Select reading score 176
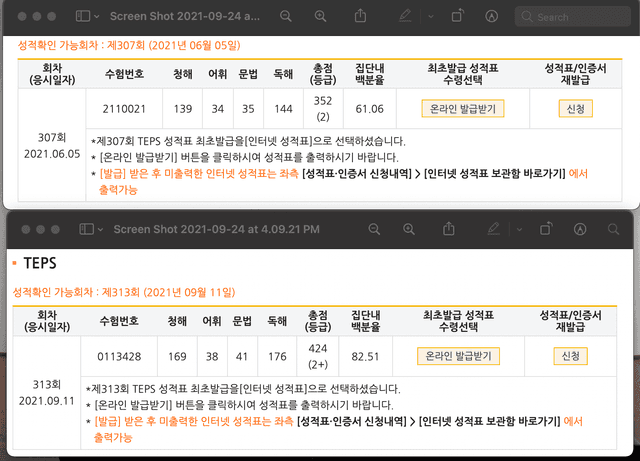Image resolution: width=640 pixels, height=461 pixels. (277, 356)
